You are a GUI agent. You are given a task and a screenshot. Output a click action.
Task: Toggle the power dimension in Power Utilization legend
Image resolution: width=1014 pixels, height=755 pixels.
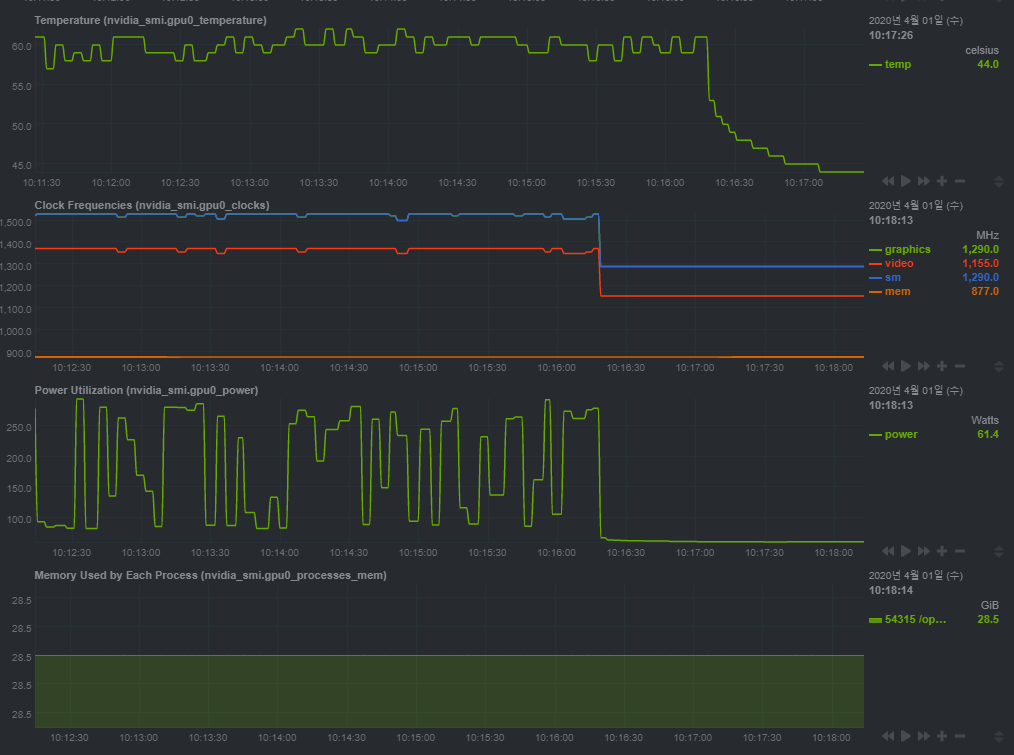coord(901,435)
